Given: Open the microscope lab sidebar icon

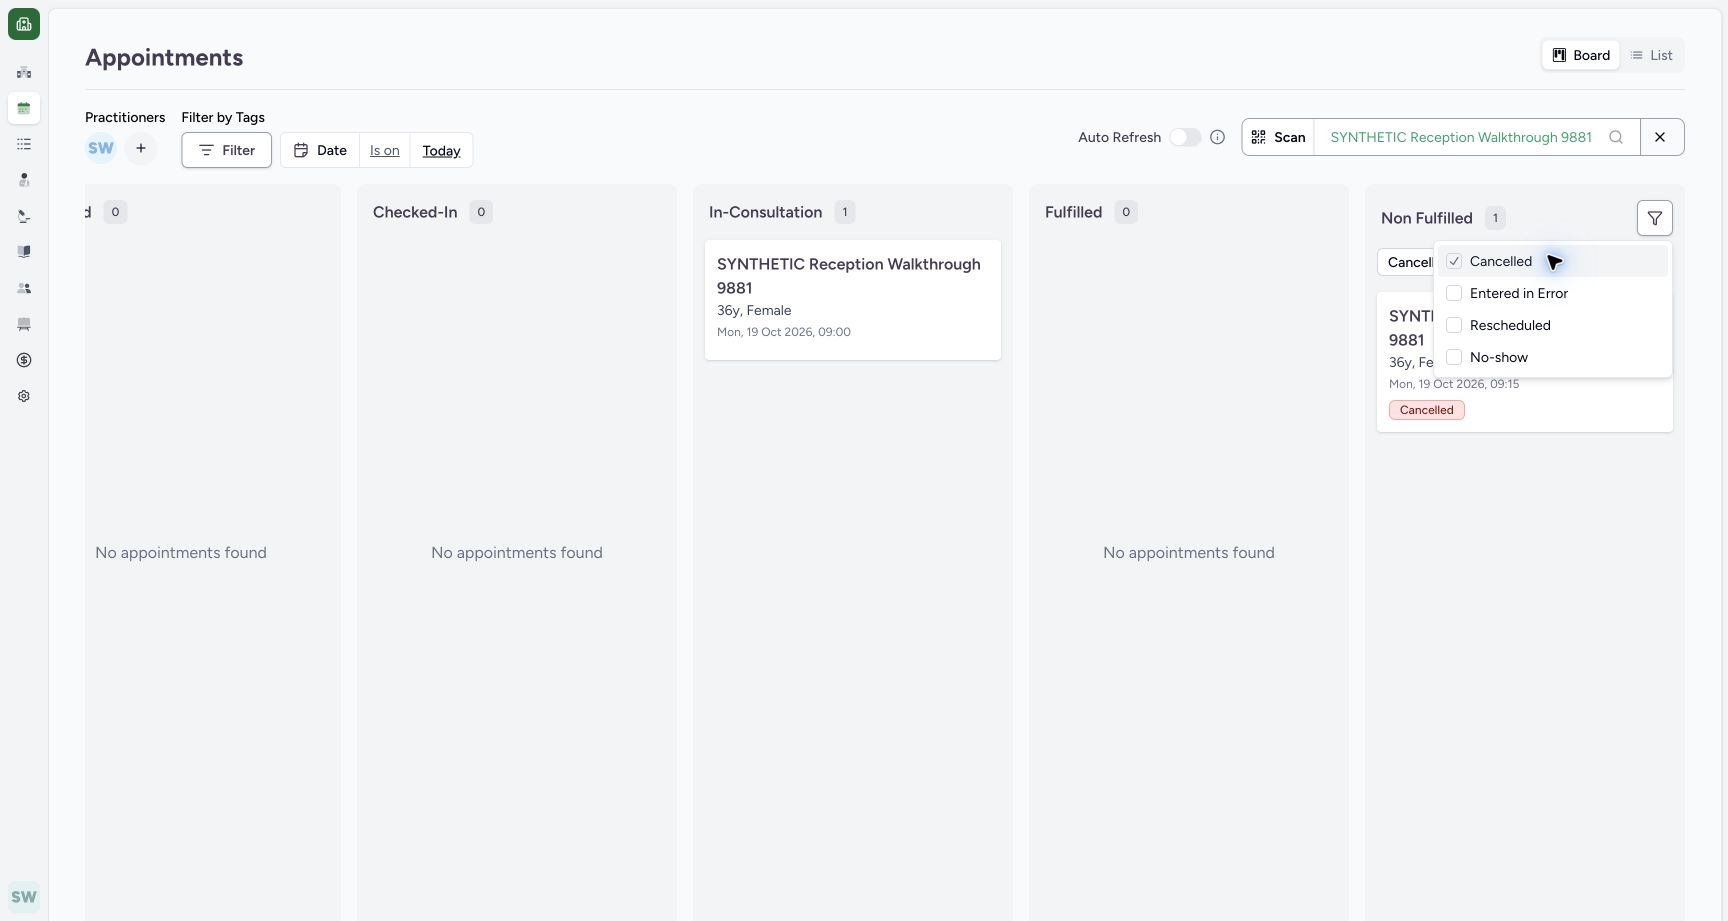Looking at the screenshot, I should [24, 216].
